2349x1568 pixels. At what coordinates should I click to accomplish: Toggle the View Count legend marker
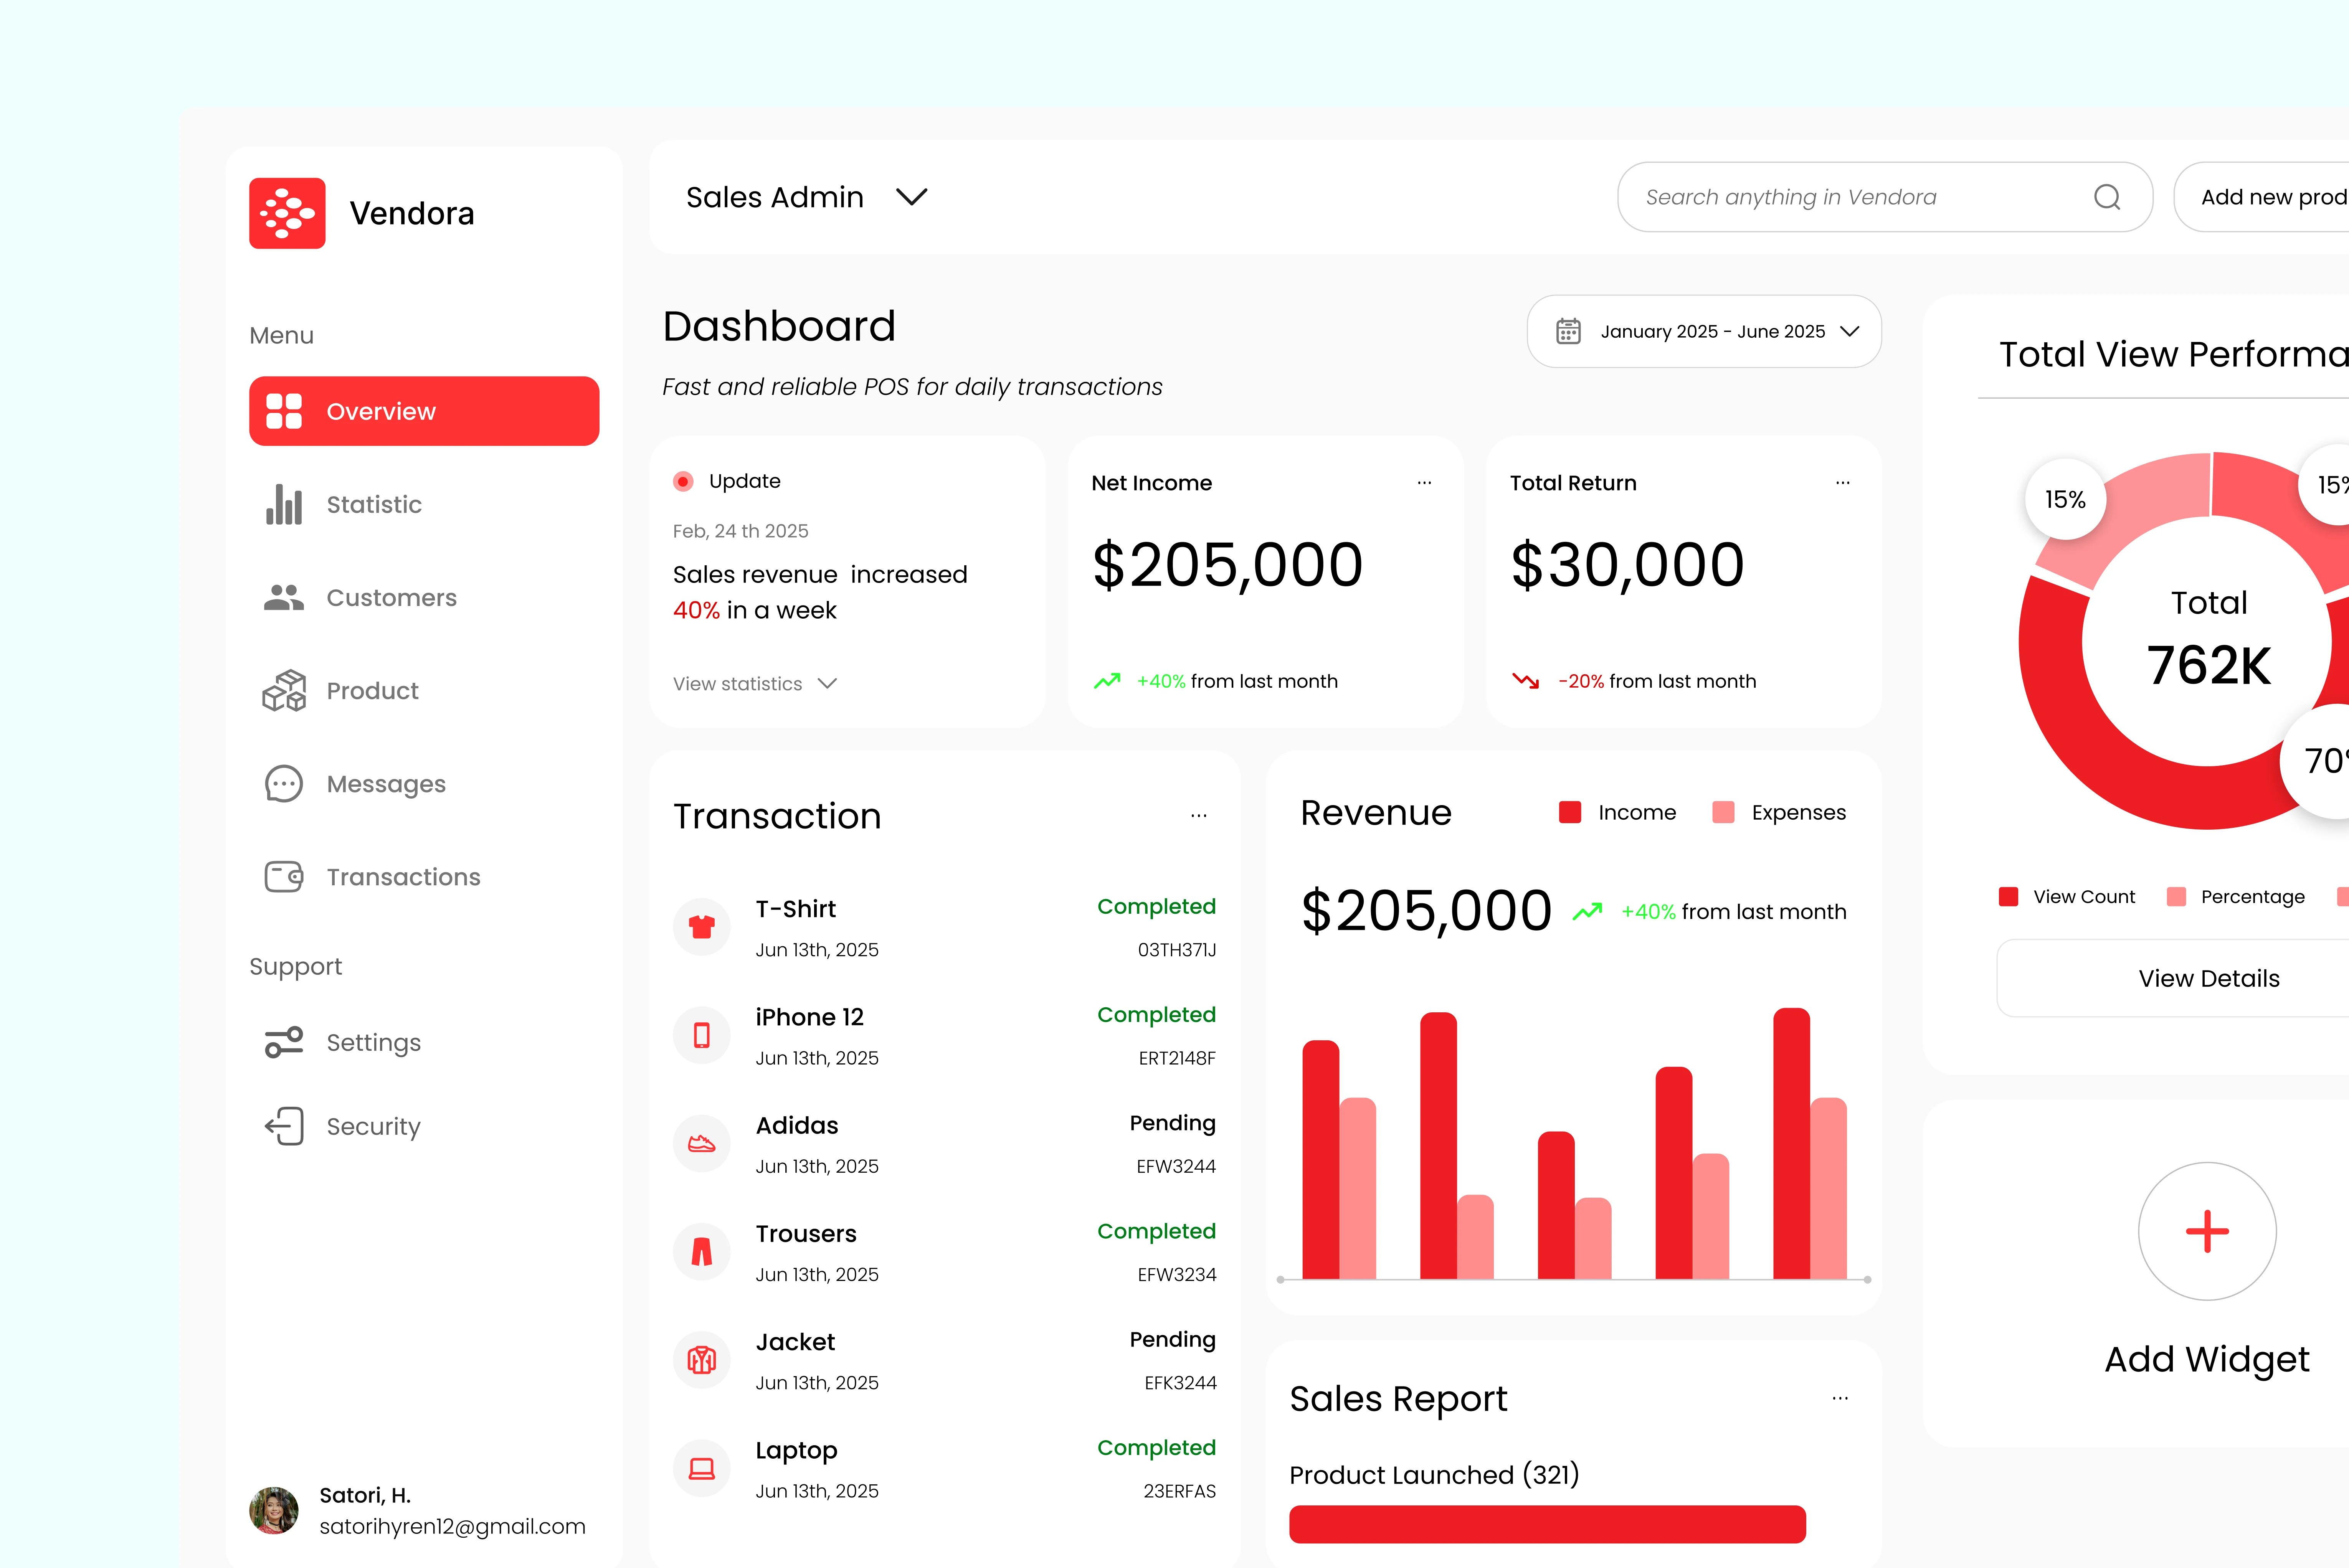pos(2008,897)
